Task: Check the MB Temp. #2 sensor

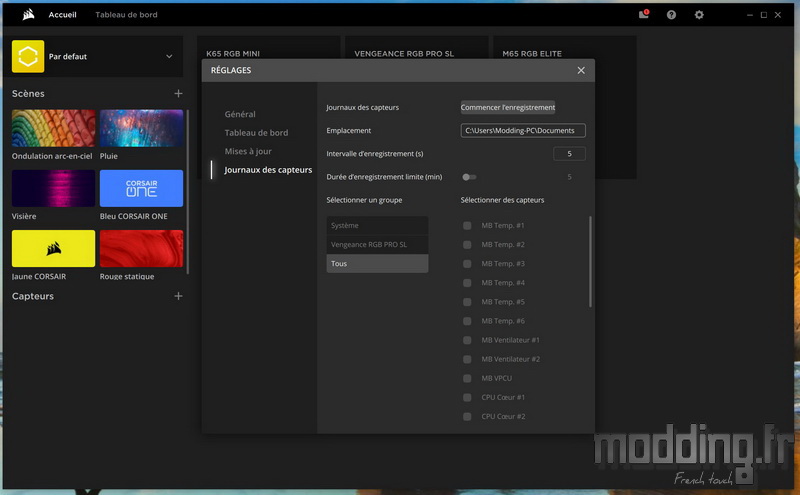Action: tap(467, 244)
